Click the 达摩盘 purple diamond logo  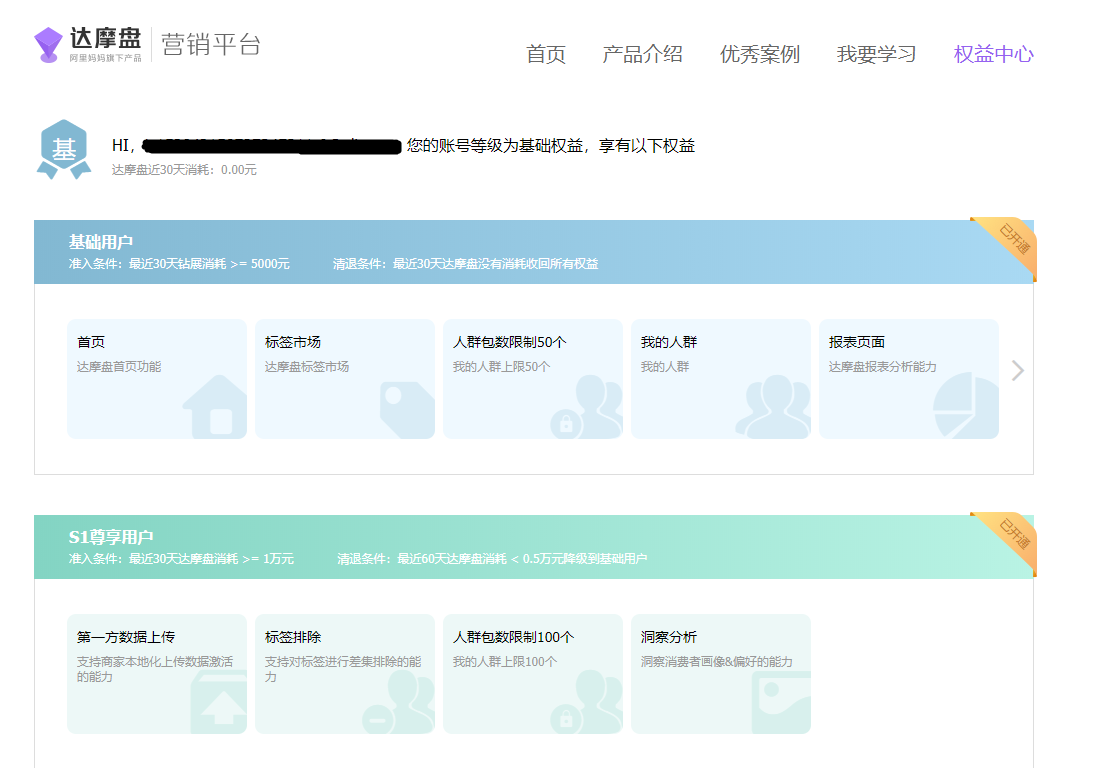pos(48,45)
